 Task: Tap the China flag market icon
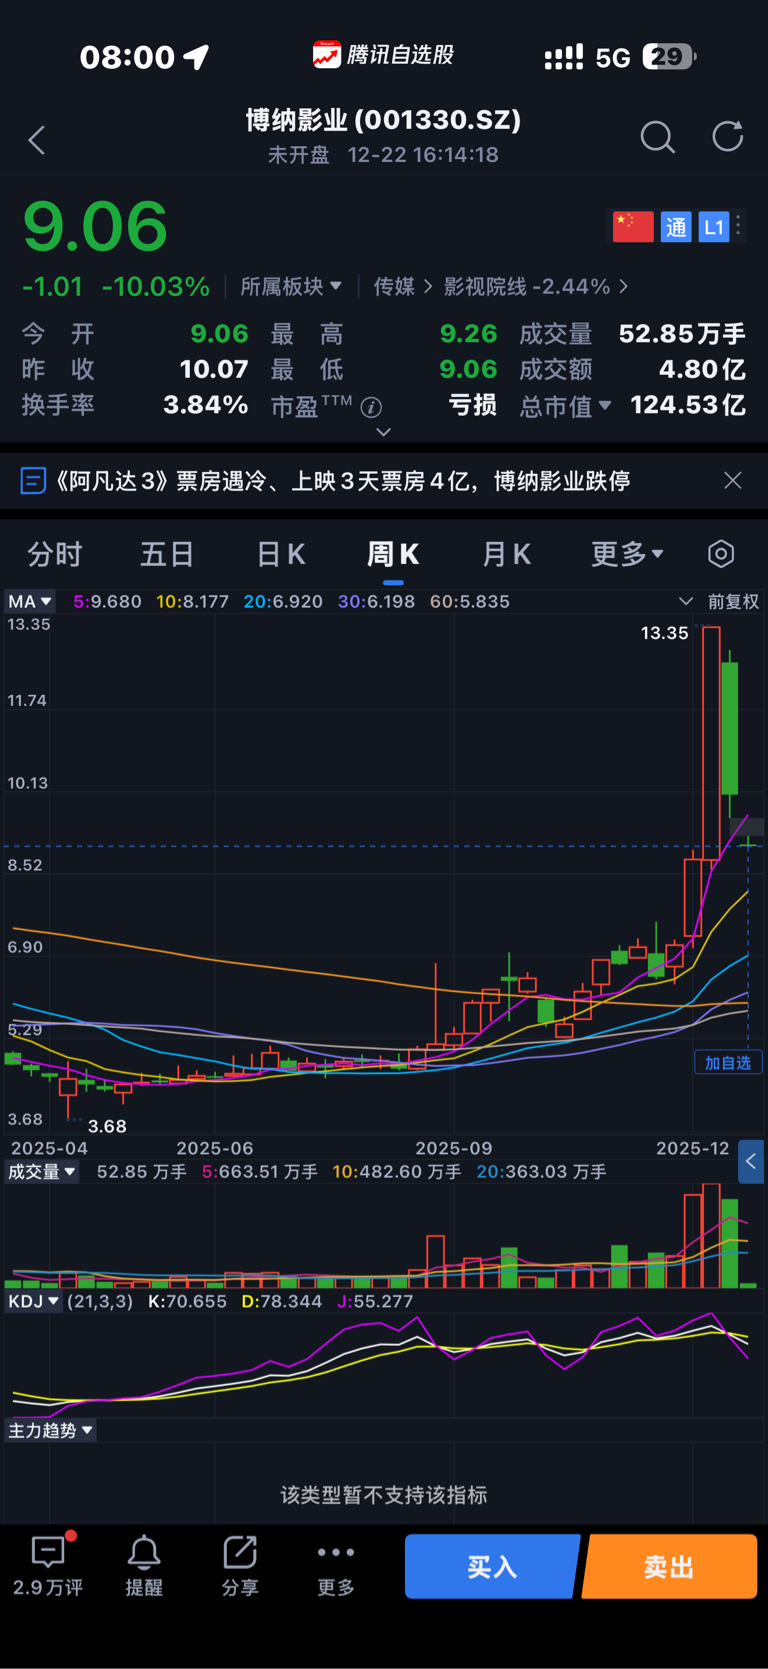(633, 227)
